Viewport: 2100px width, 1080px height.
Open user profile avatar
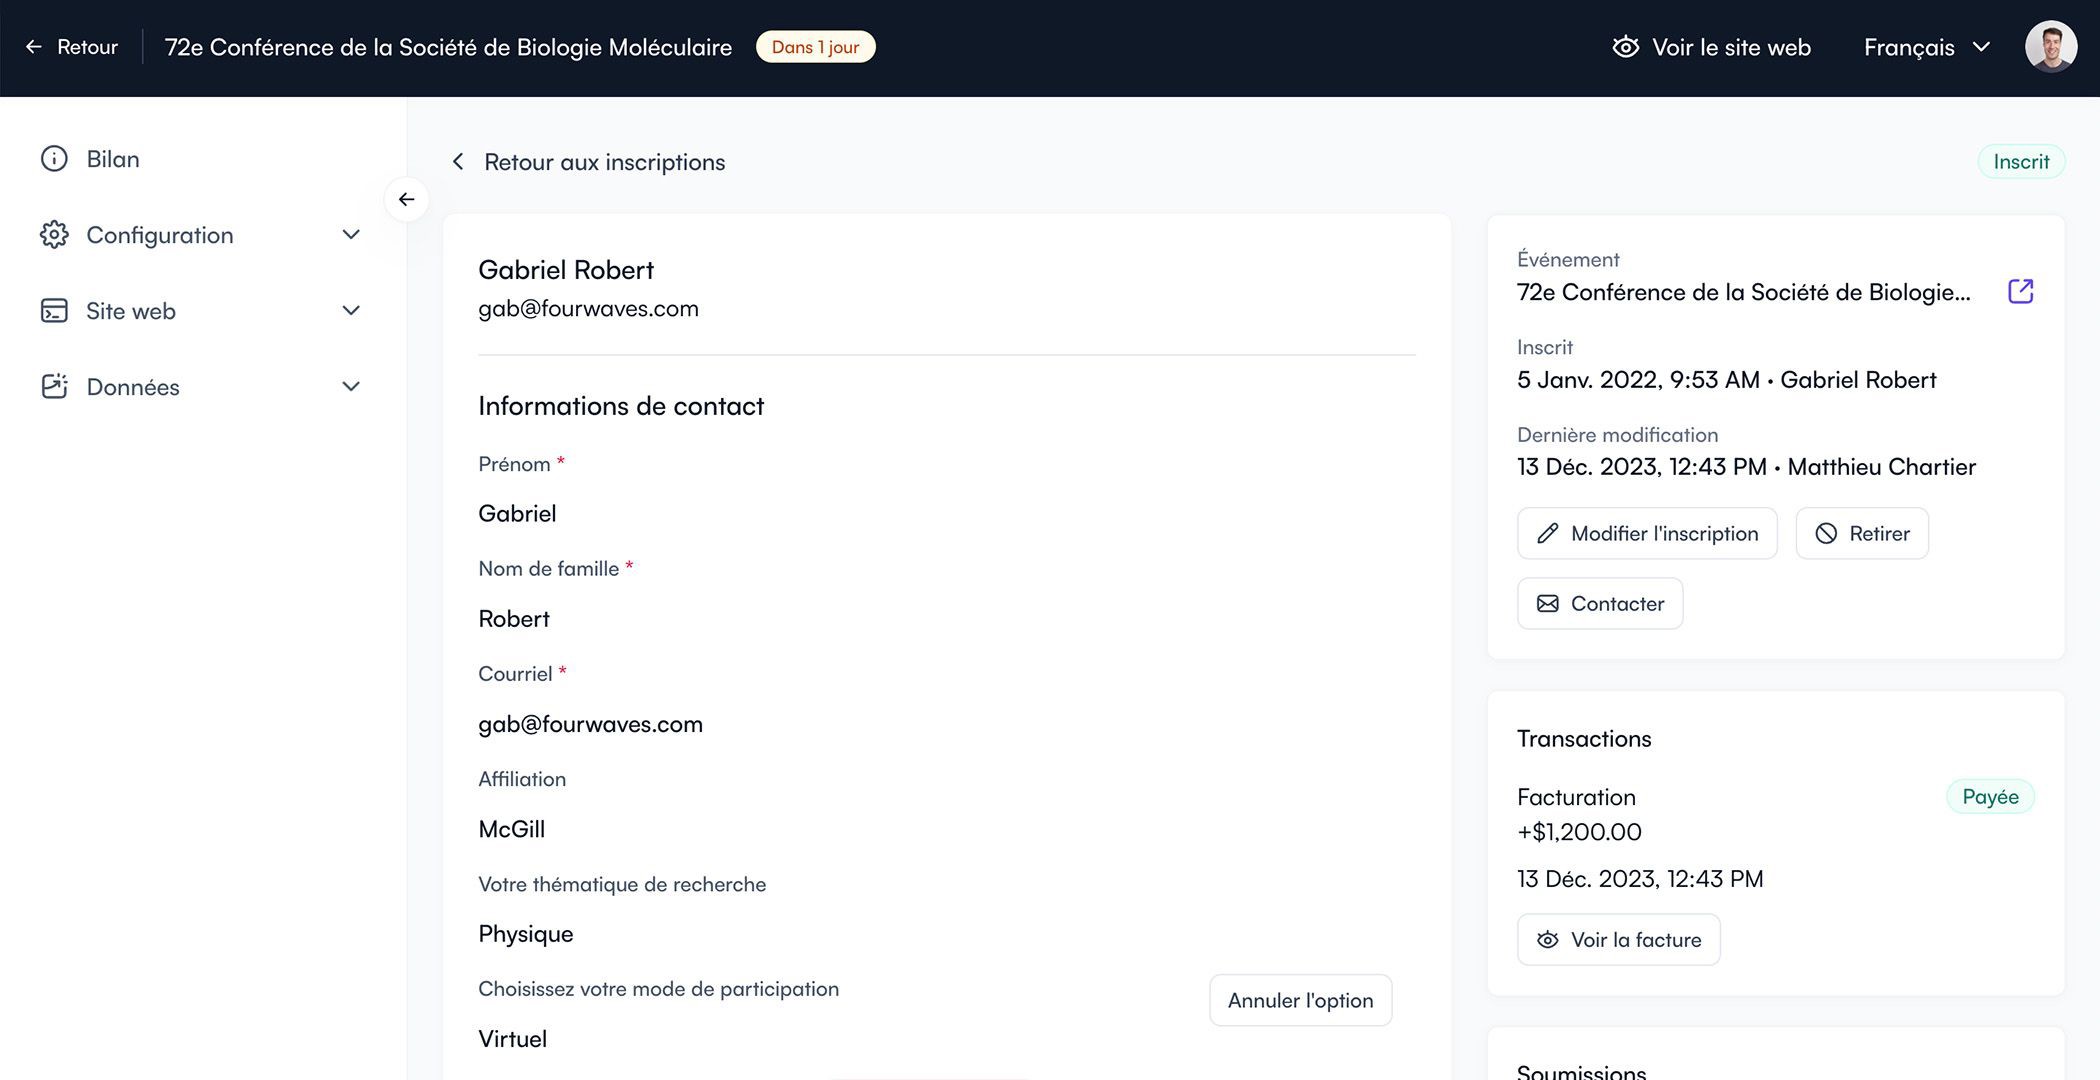click(x=2050, y=47)
